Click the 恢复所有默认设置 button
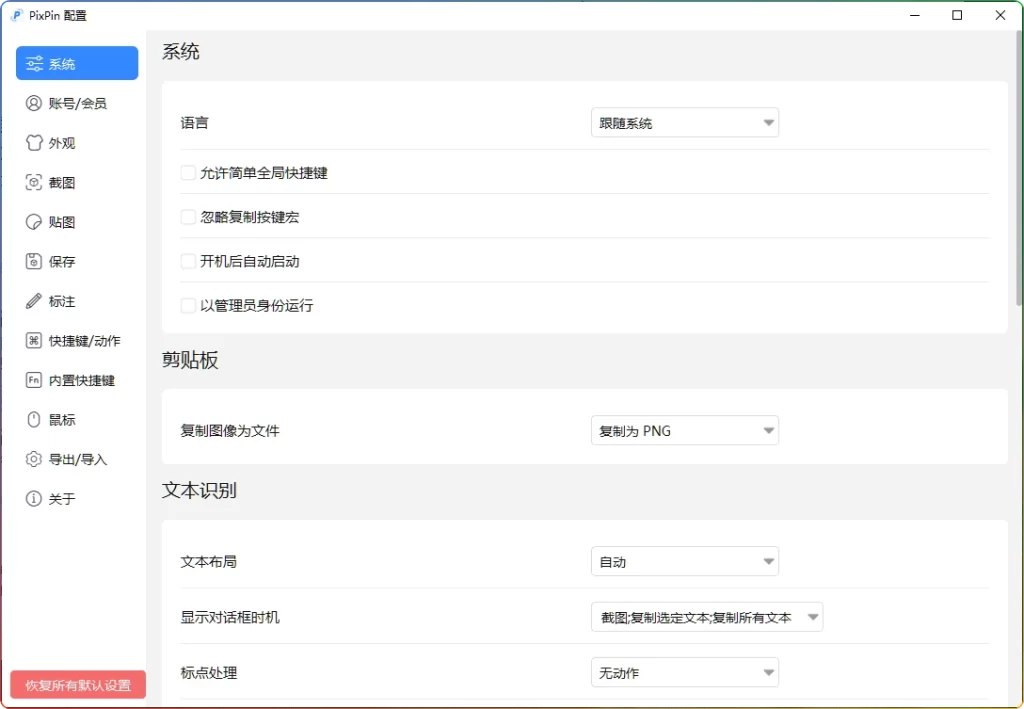 click(x=78, y=685)
